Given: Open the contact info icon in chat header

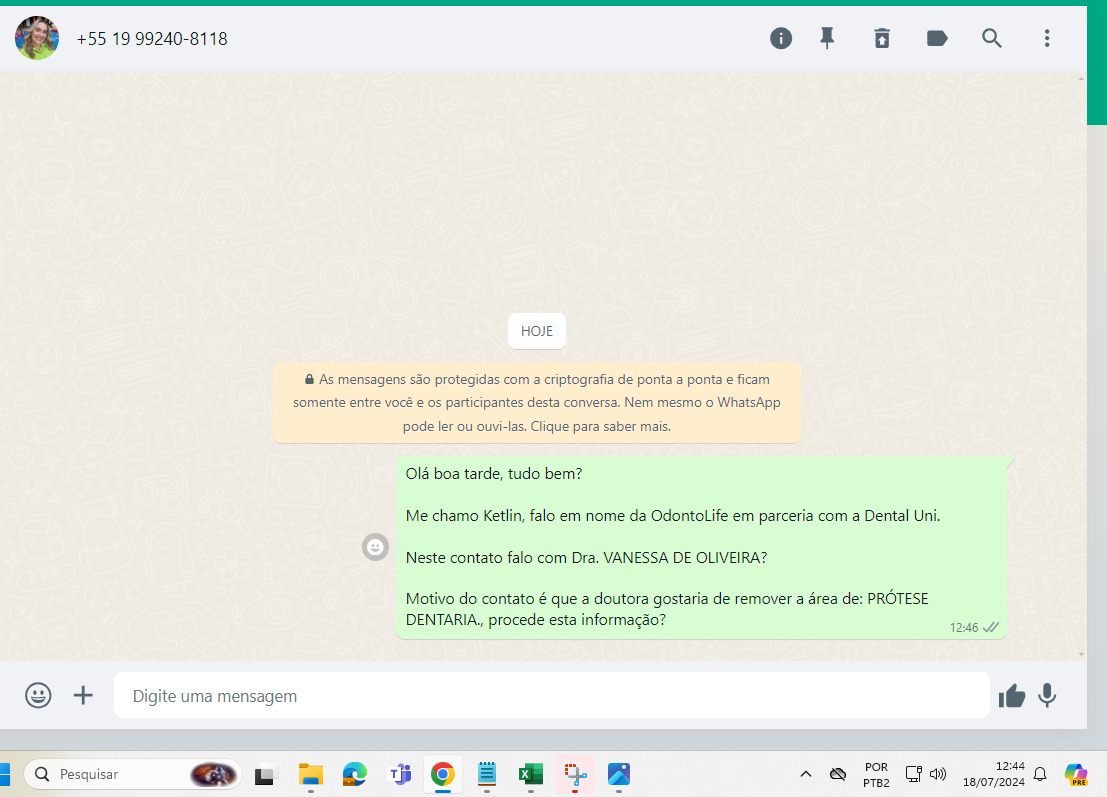Looking at the screenshot, I should pos(781,38).
